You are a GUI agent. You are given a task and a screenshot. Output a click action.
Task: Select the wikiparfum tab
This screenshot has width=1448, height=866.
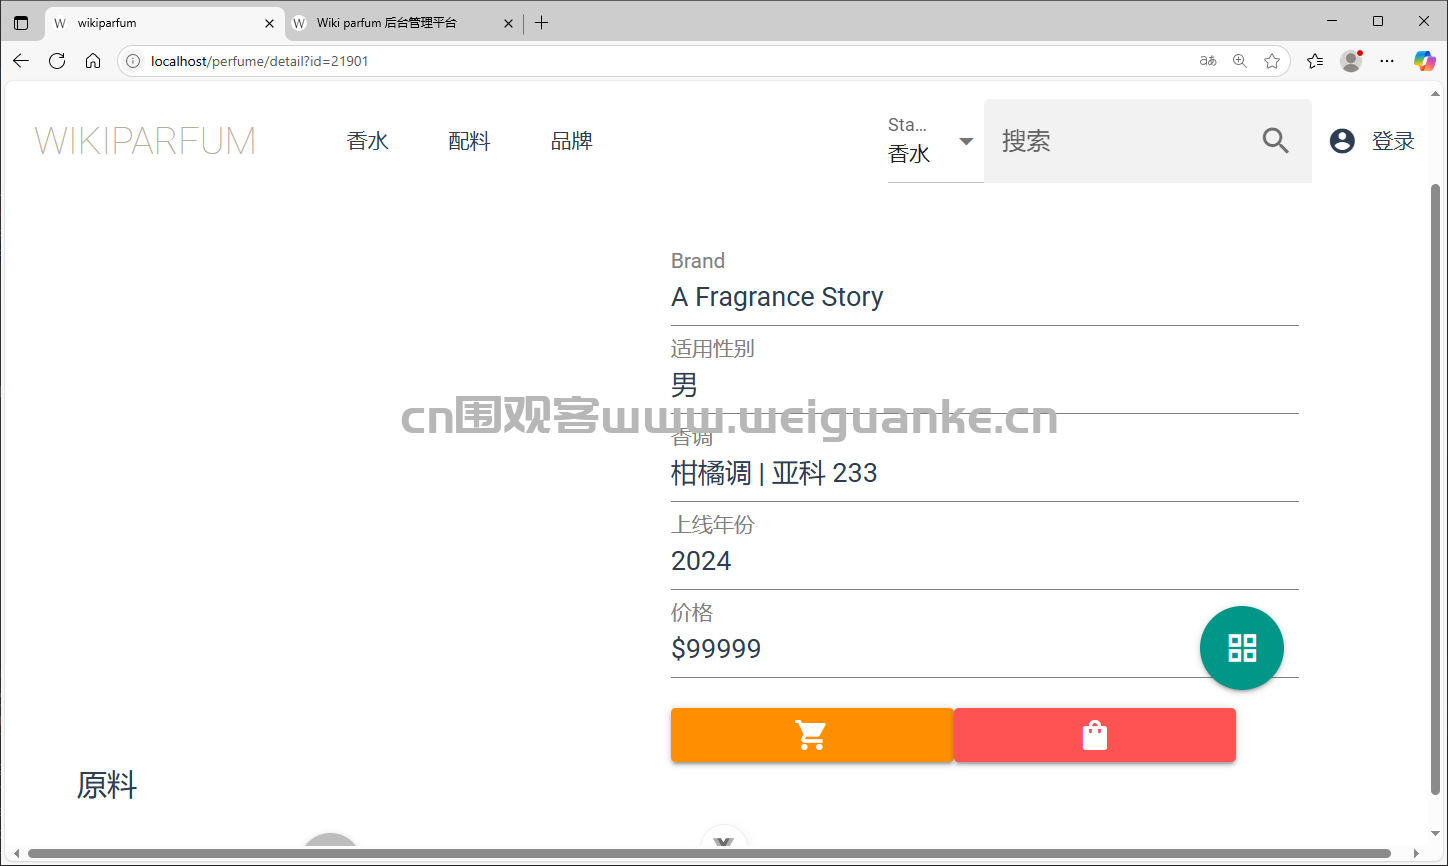pos(164,23)
